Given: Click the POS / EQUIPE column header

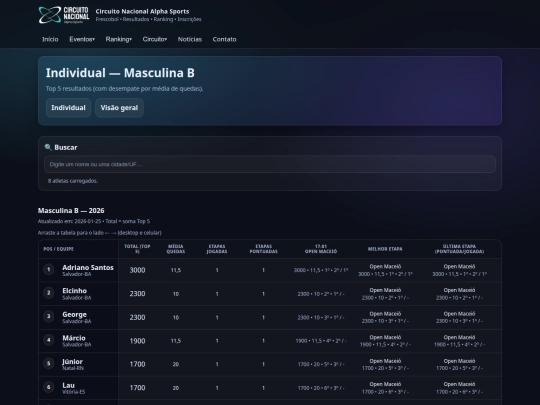Looking at the screenshot, I should pyautogui.click(x=59, y=249).
